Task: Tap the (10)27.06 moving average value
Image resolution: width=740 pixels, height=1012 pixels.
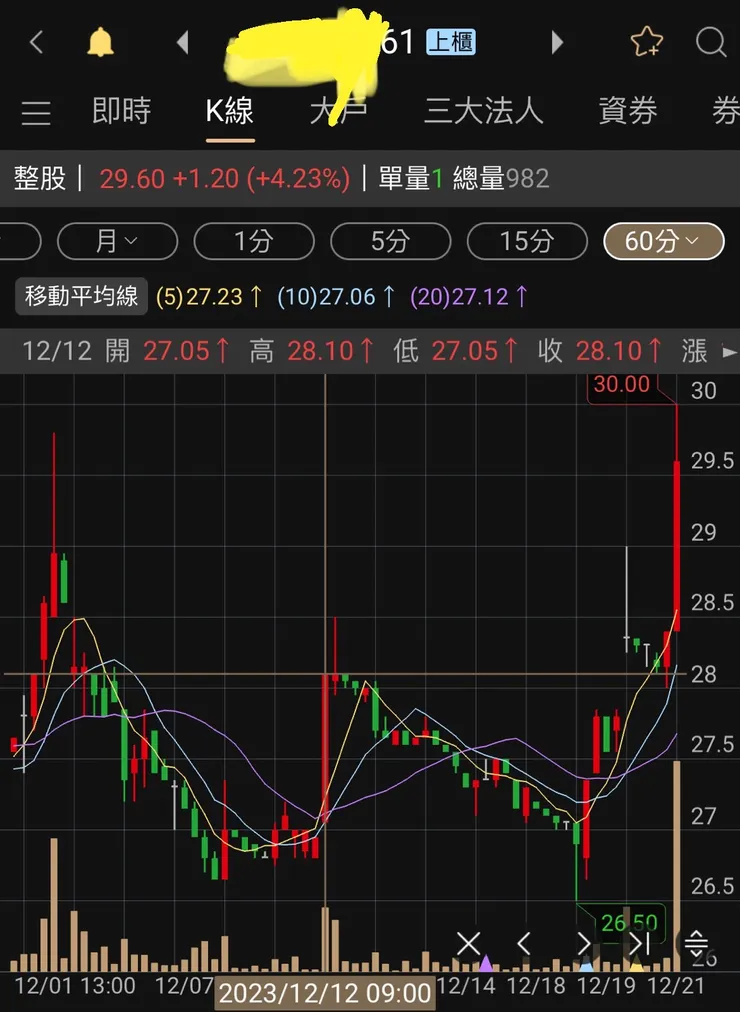Action: coord(336,297)
